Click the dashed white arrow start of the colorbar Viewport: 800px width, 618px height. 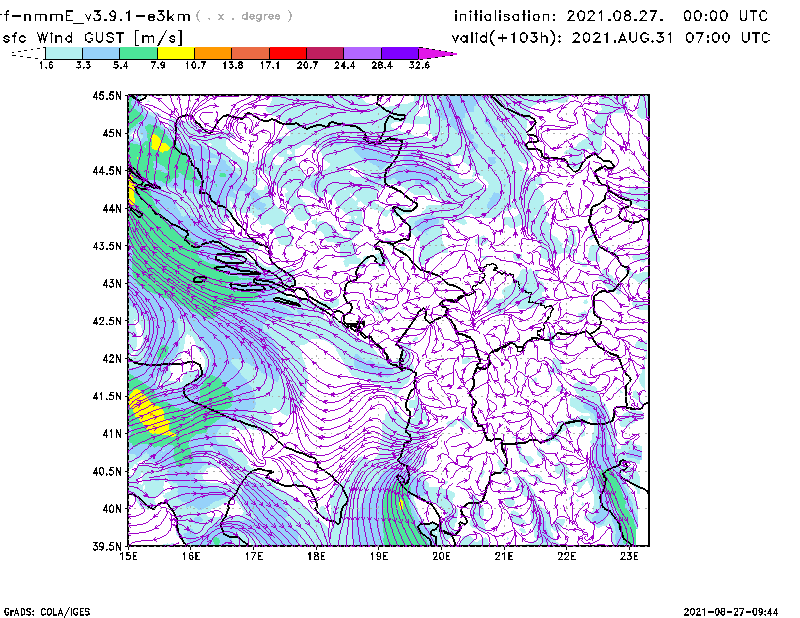pyautogui.click(x=28, y=53)
